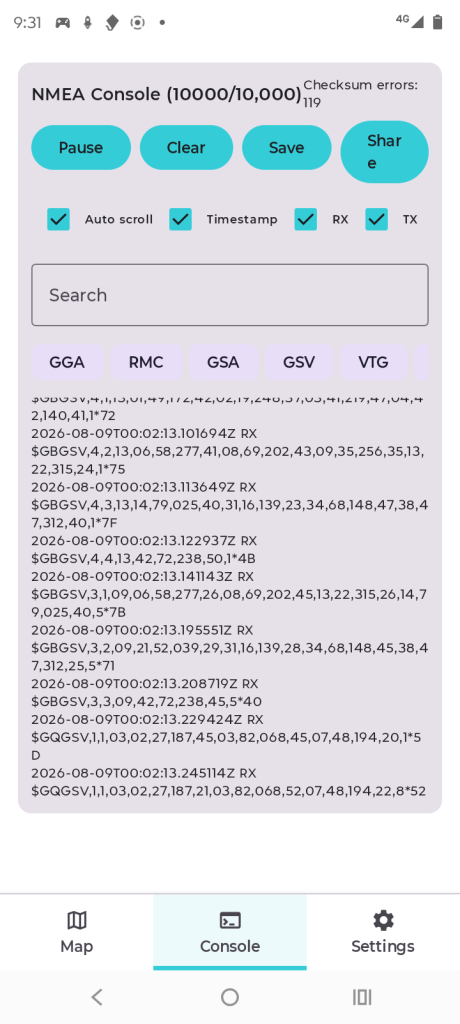Save the NMEA log

point(287,148)
